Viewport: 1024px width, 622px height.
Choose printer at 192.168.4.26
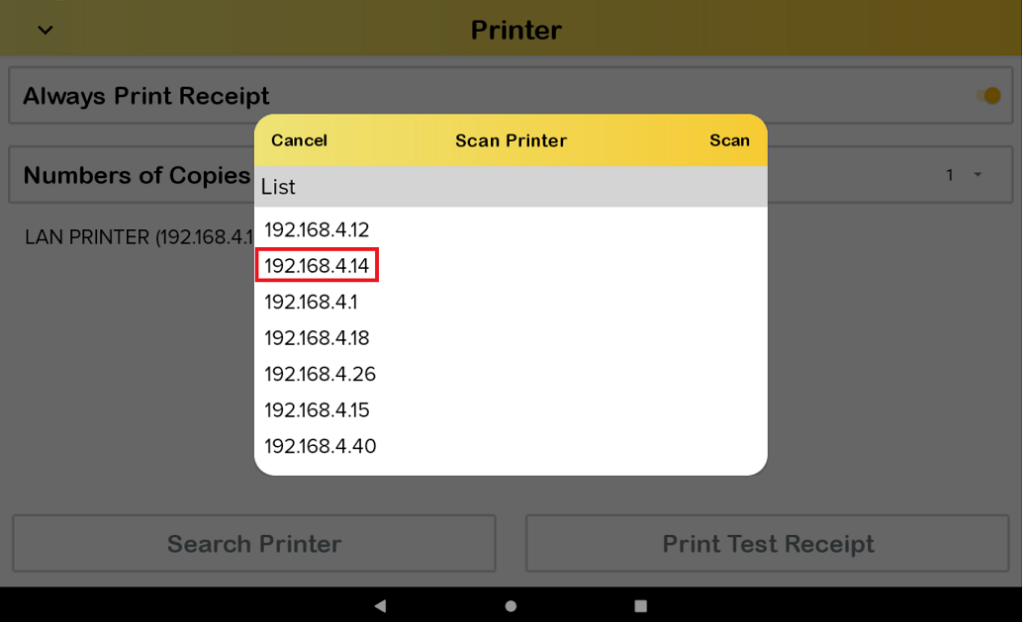320,373
